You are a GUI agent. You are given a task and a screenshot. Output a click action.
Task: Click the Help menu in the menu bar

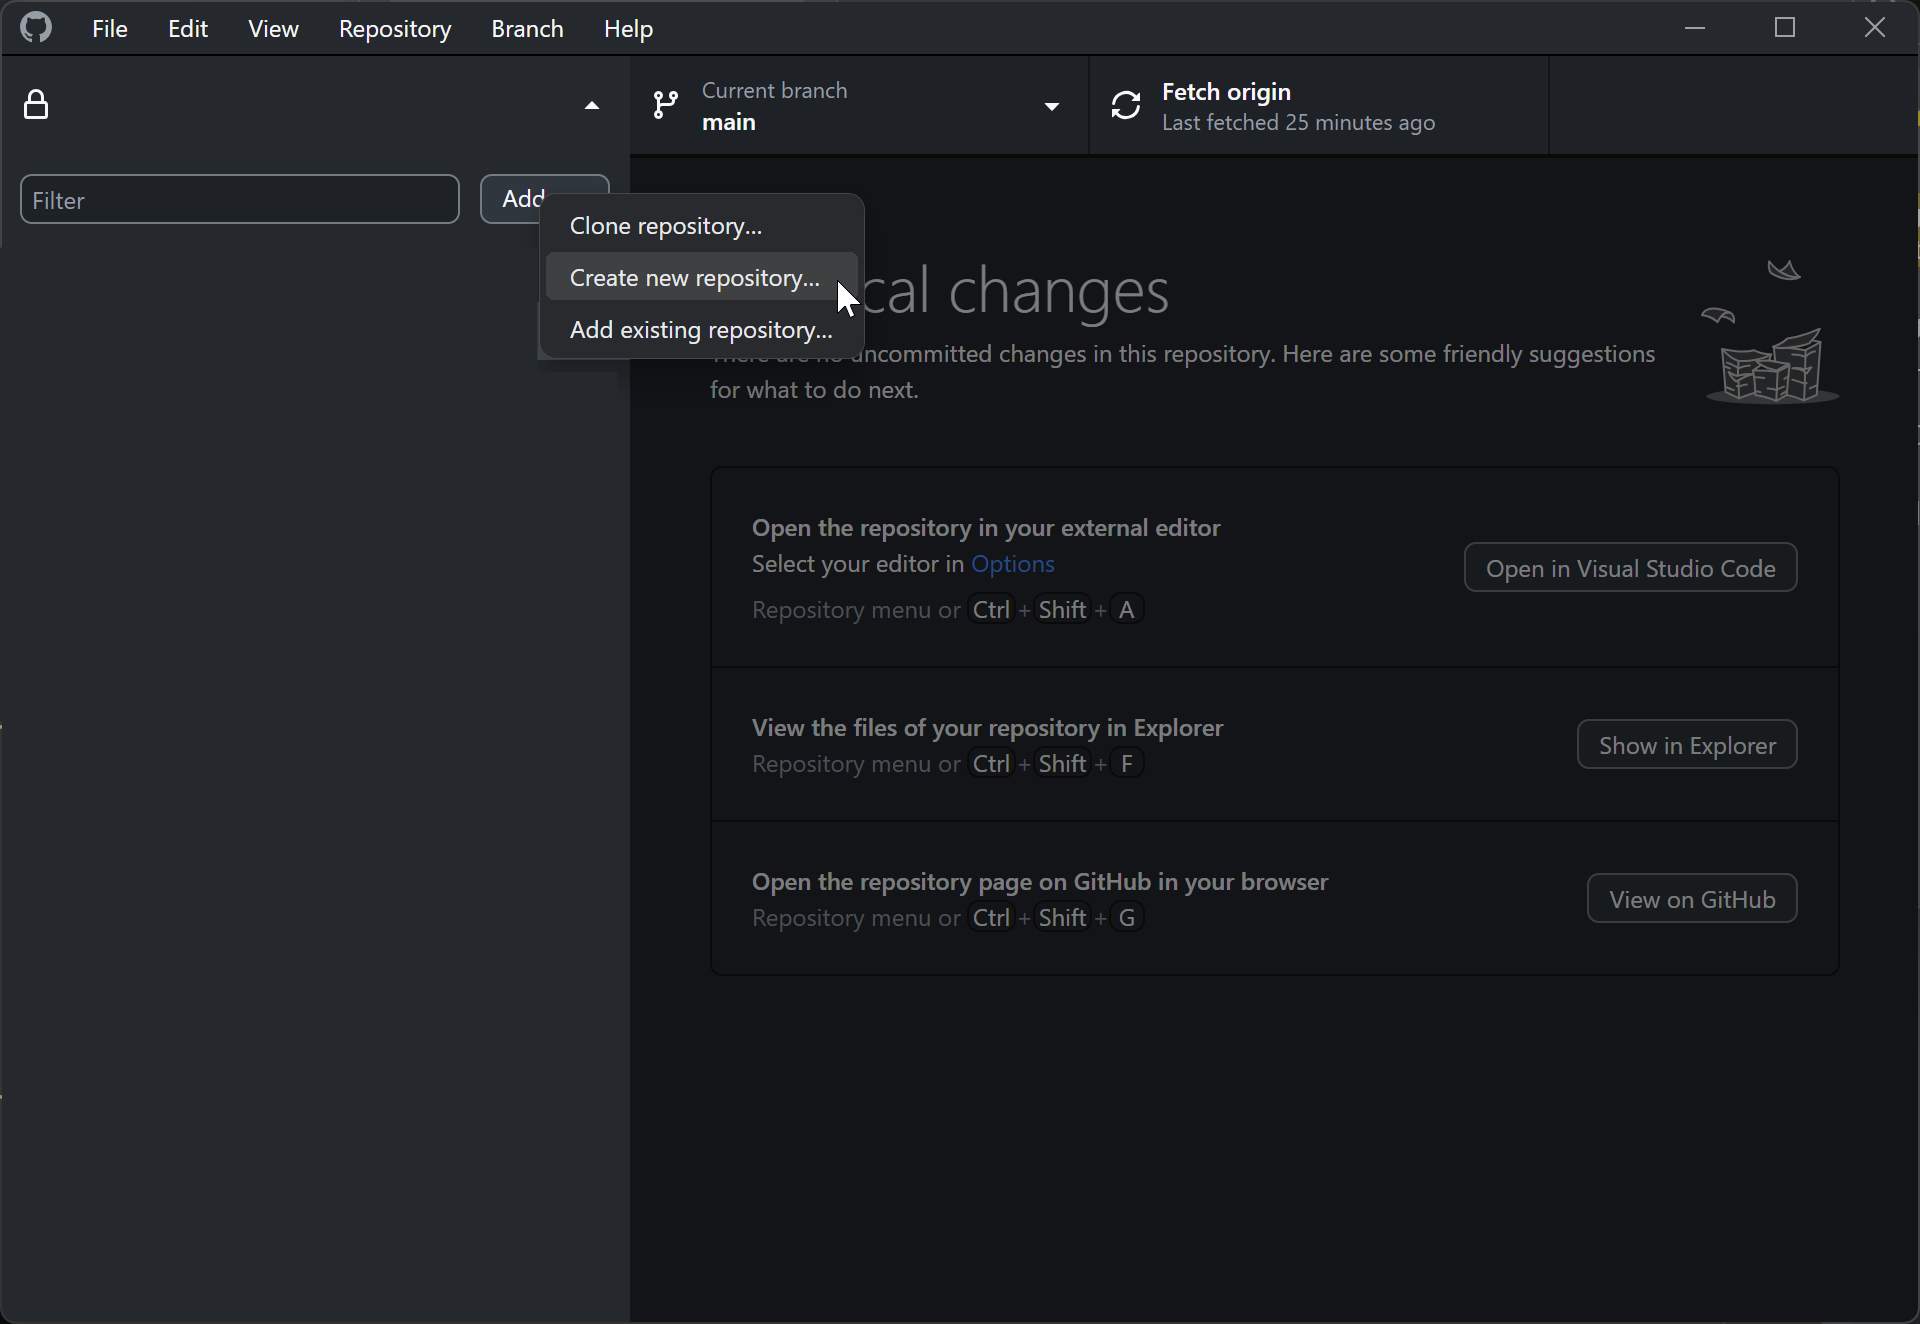click(x=627, y=28)
